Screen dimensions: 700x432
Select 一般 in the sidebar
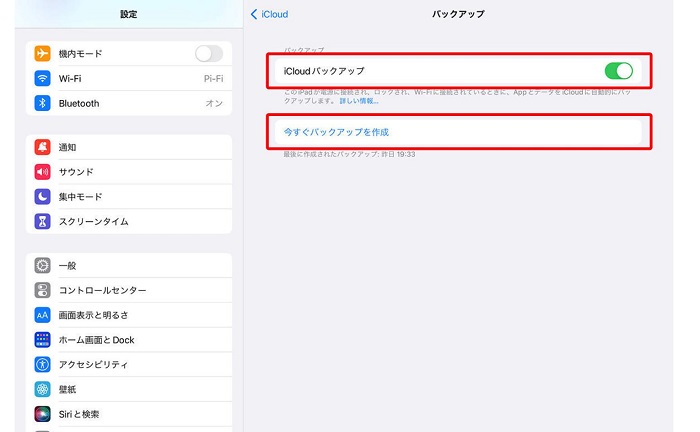coord(129,266)
